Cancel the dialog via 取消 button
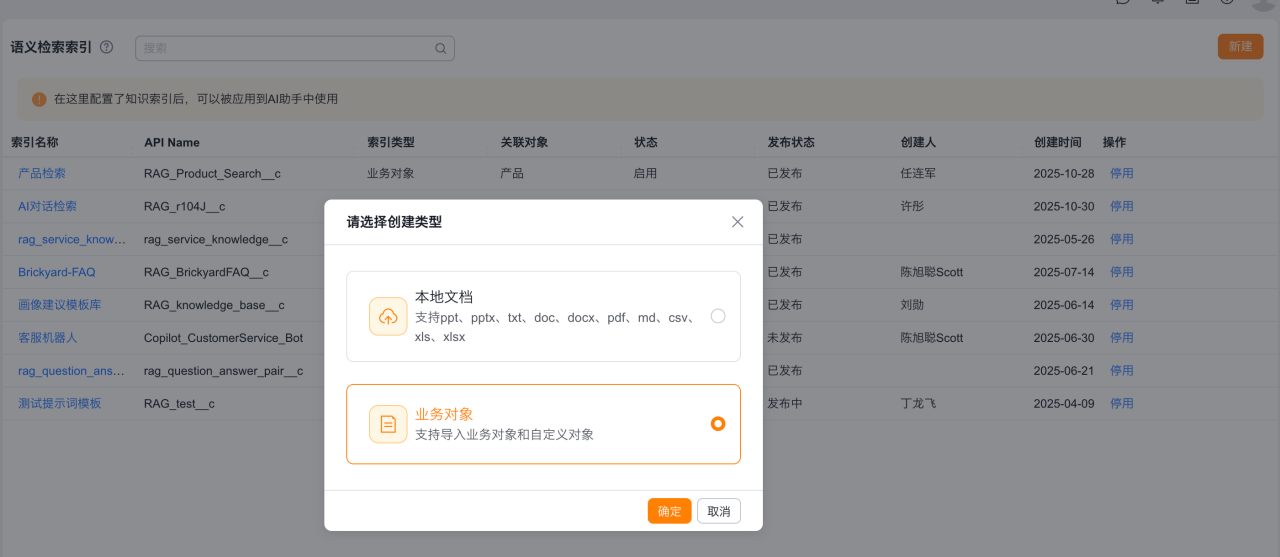 click(718, 511)
